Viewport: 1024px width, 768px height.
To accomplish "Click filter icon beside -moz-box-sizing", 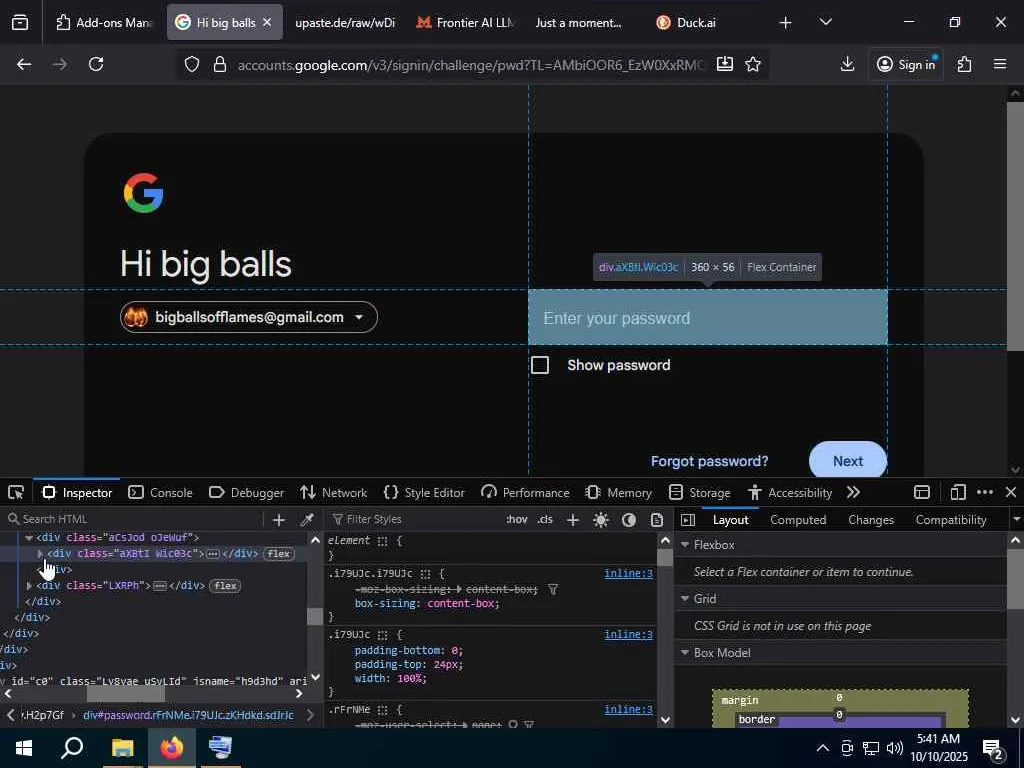I will [x=552, y=590].
